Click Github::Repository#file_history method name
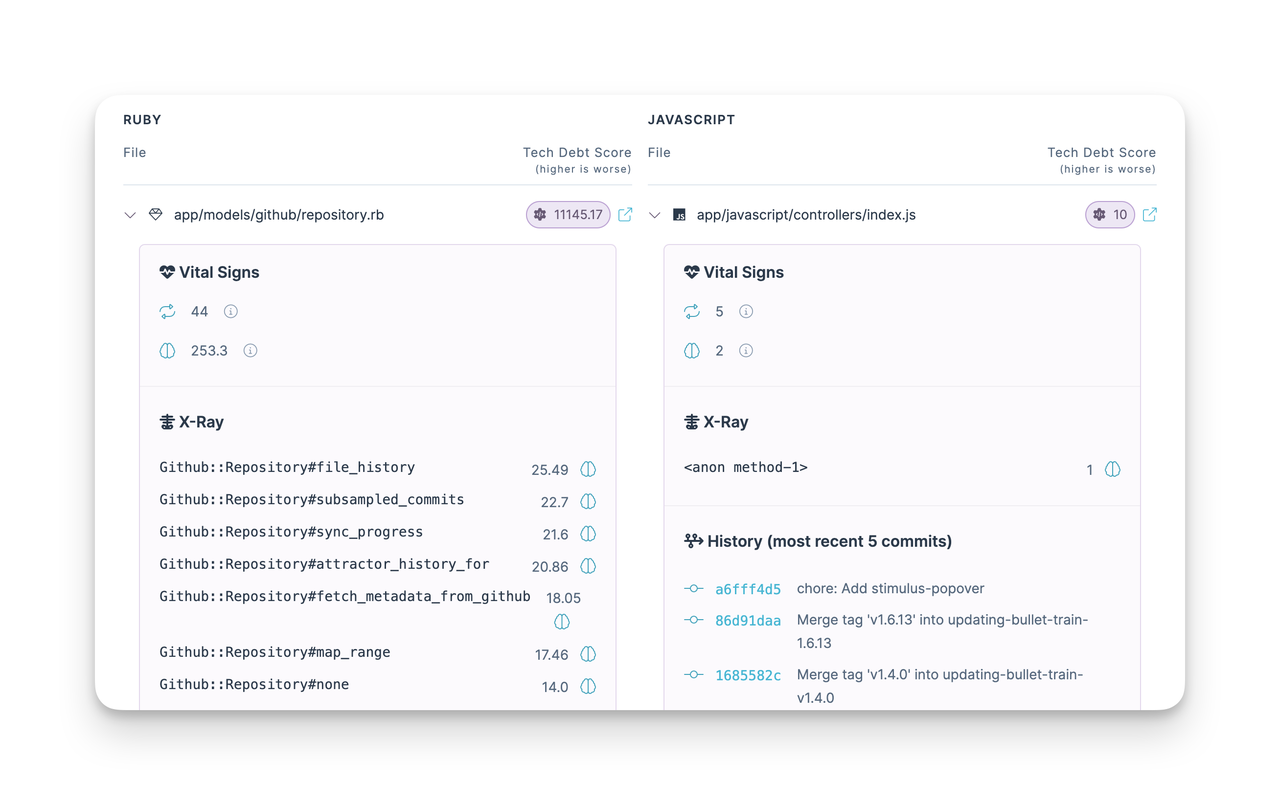This screenshot has height=805, width=1280. click(x=287, y=467)
